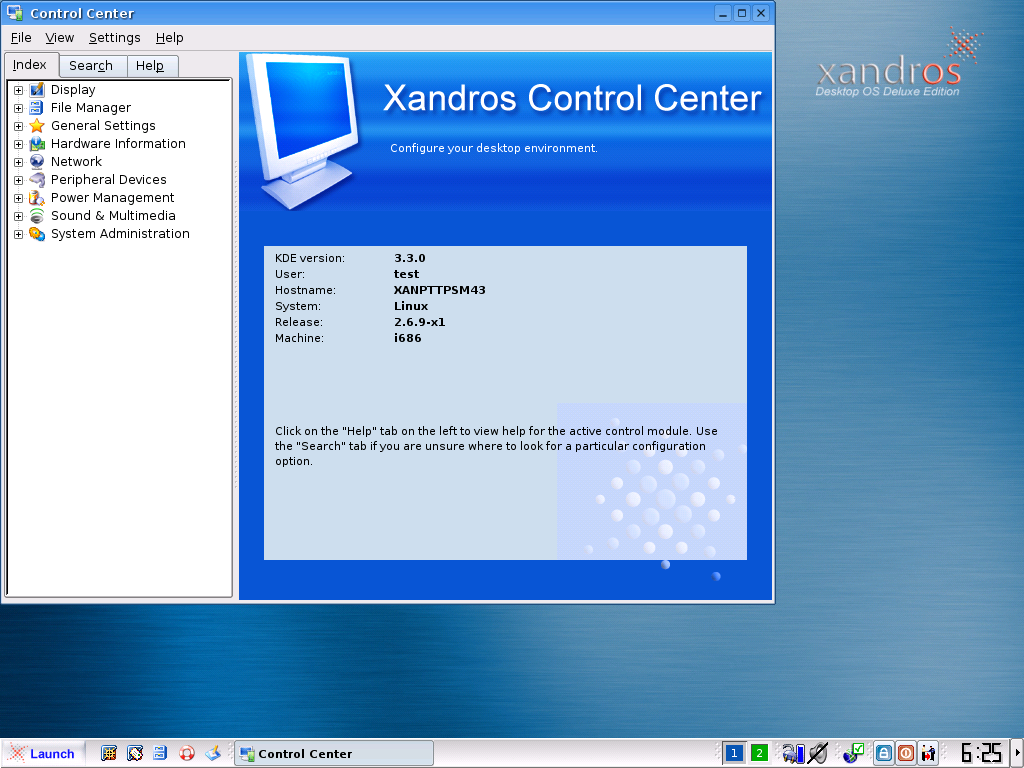1024x768 pixels.
Task: Expand the Sound & Multimedia tree node
Action: click(18, 216)
